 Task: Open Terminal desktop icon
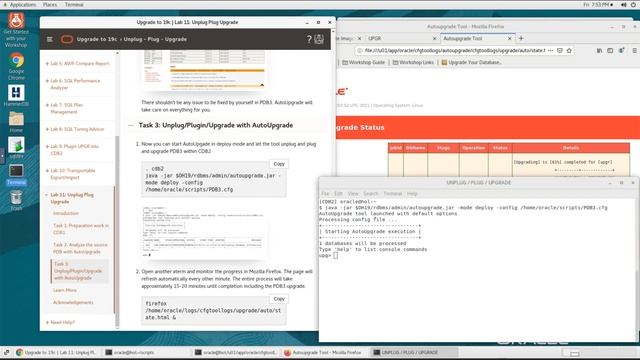(x=16, y=174)
